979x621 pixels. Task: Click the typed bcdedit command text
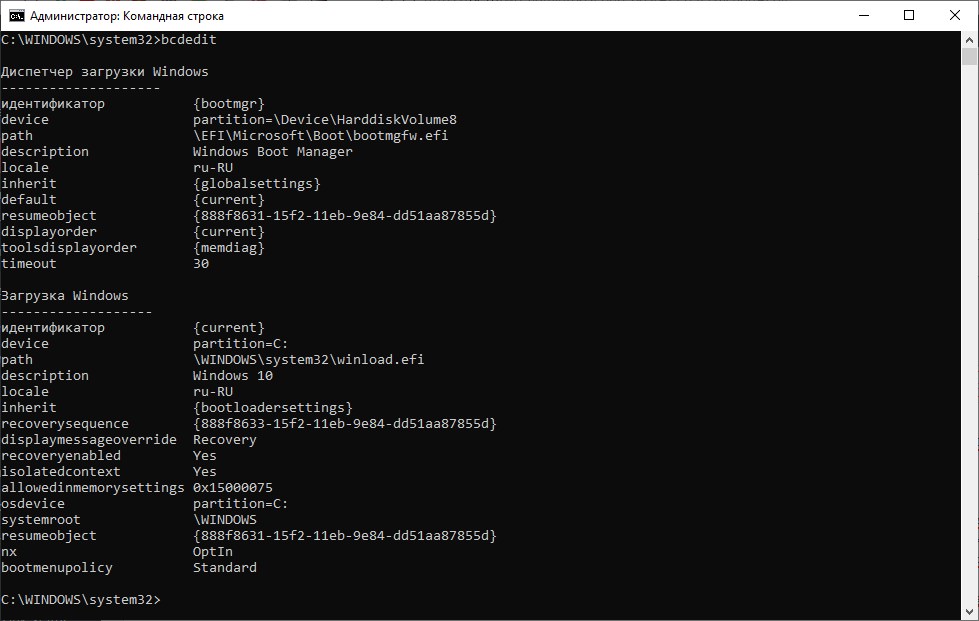click(188, 40)
